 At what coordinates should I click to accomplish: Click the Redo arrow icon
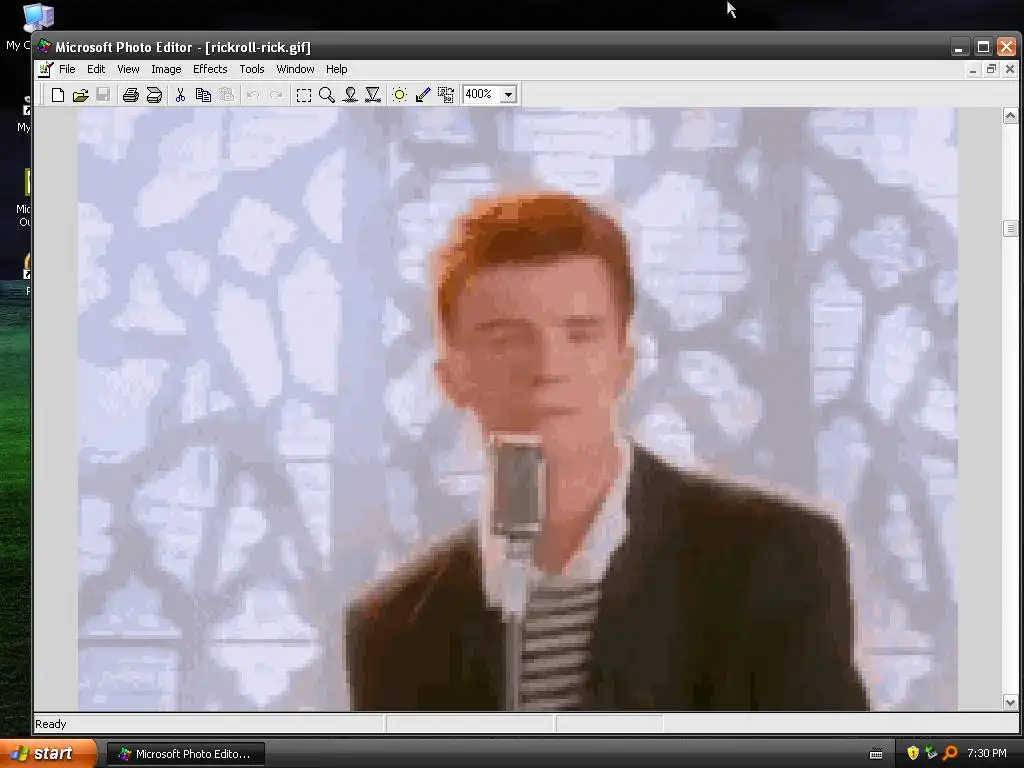click(x=276, y=95)
